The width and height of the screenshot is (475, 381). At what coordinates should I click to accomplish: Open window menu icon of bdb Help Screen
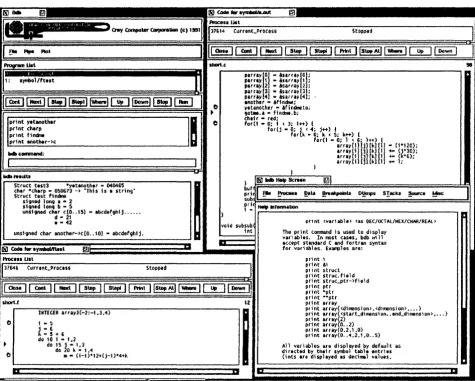[260, 180]
